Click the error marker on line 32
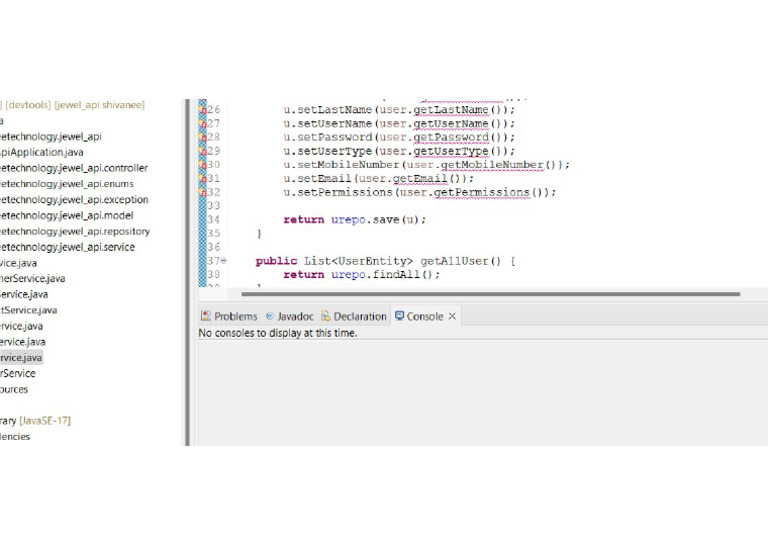This screenshot has height=543, width=768. point(203,192)
